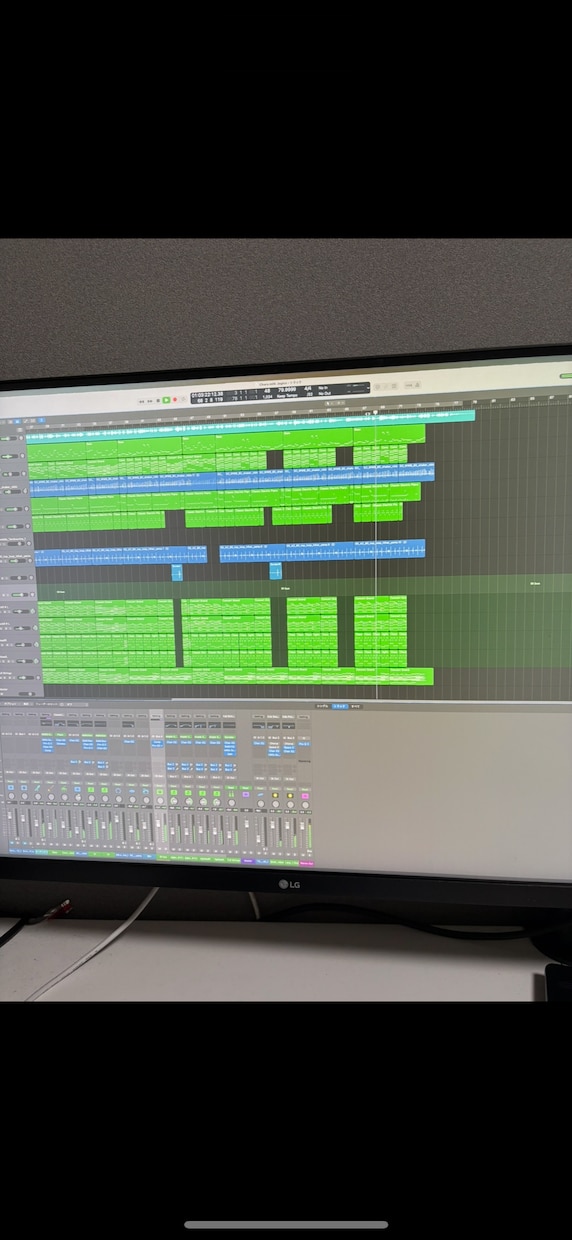
Task: Switch the mixer to the すべて (All) tab
Action: [x=355, y=705]
